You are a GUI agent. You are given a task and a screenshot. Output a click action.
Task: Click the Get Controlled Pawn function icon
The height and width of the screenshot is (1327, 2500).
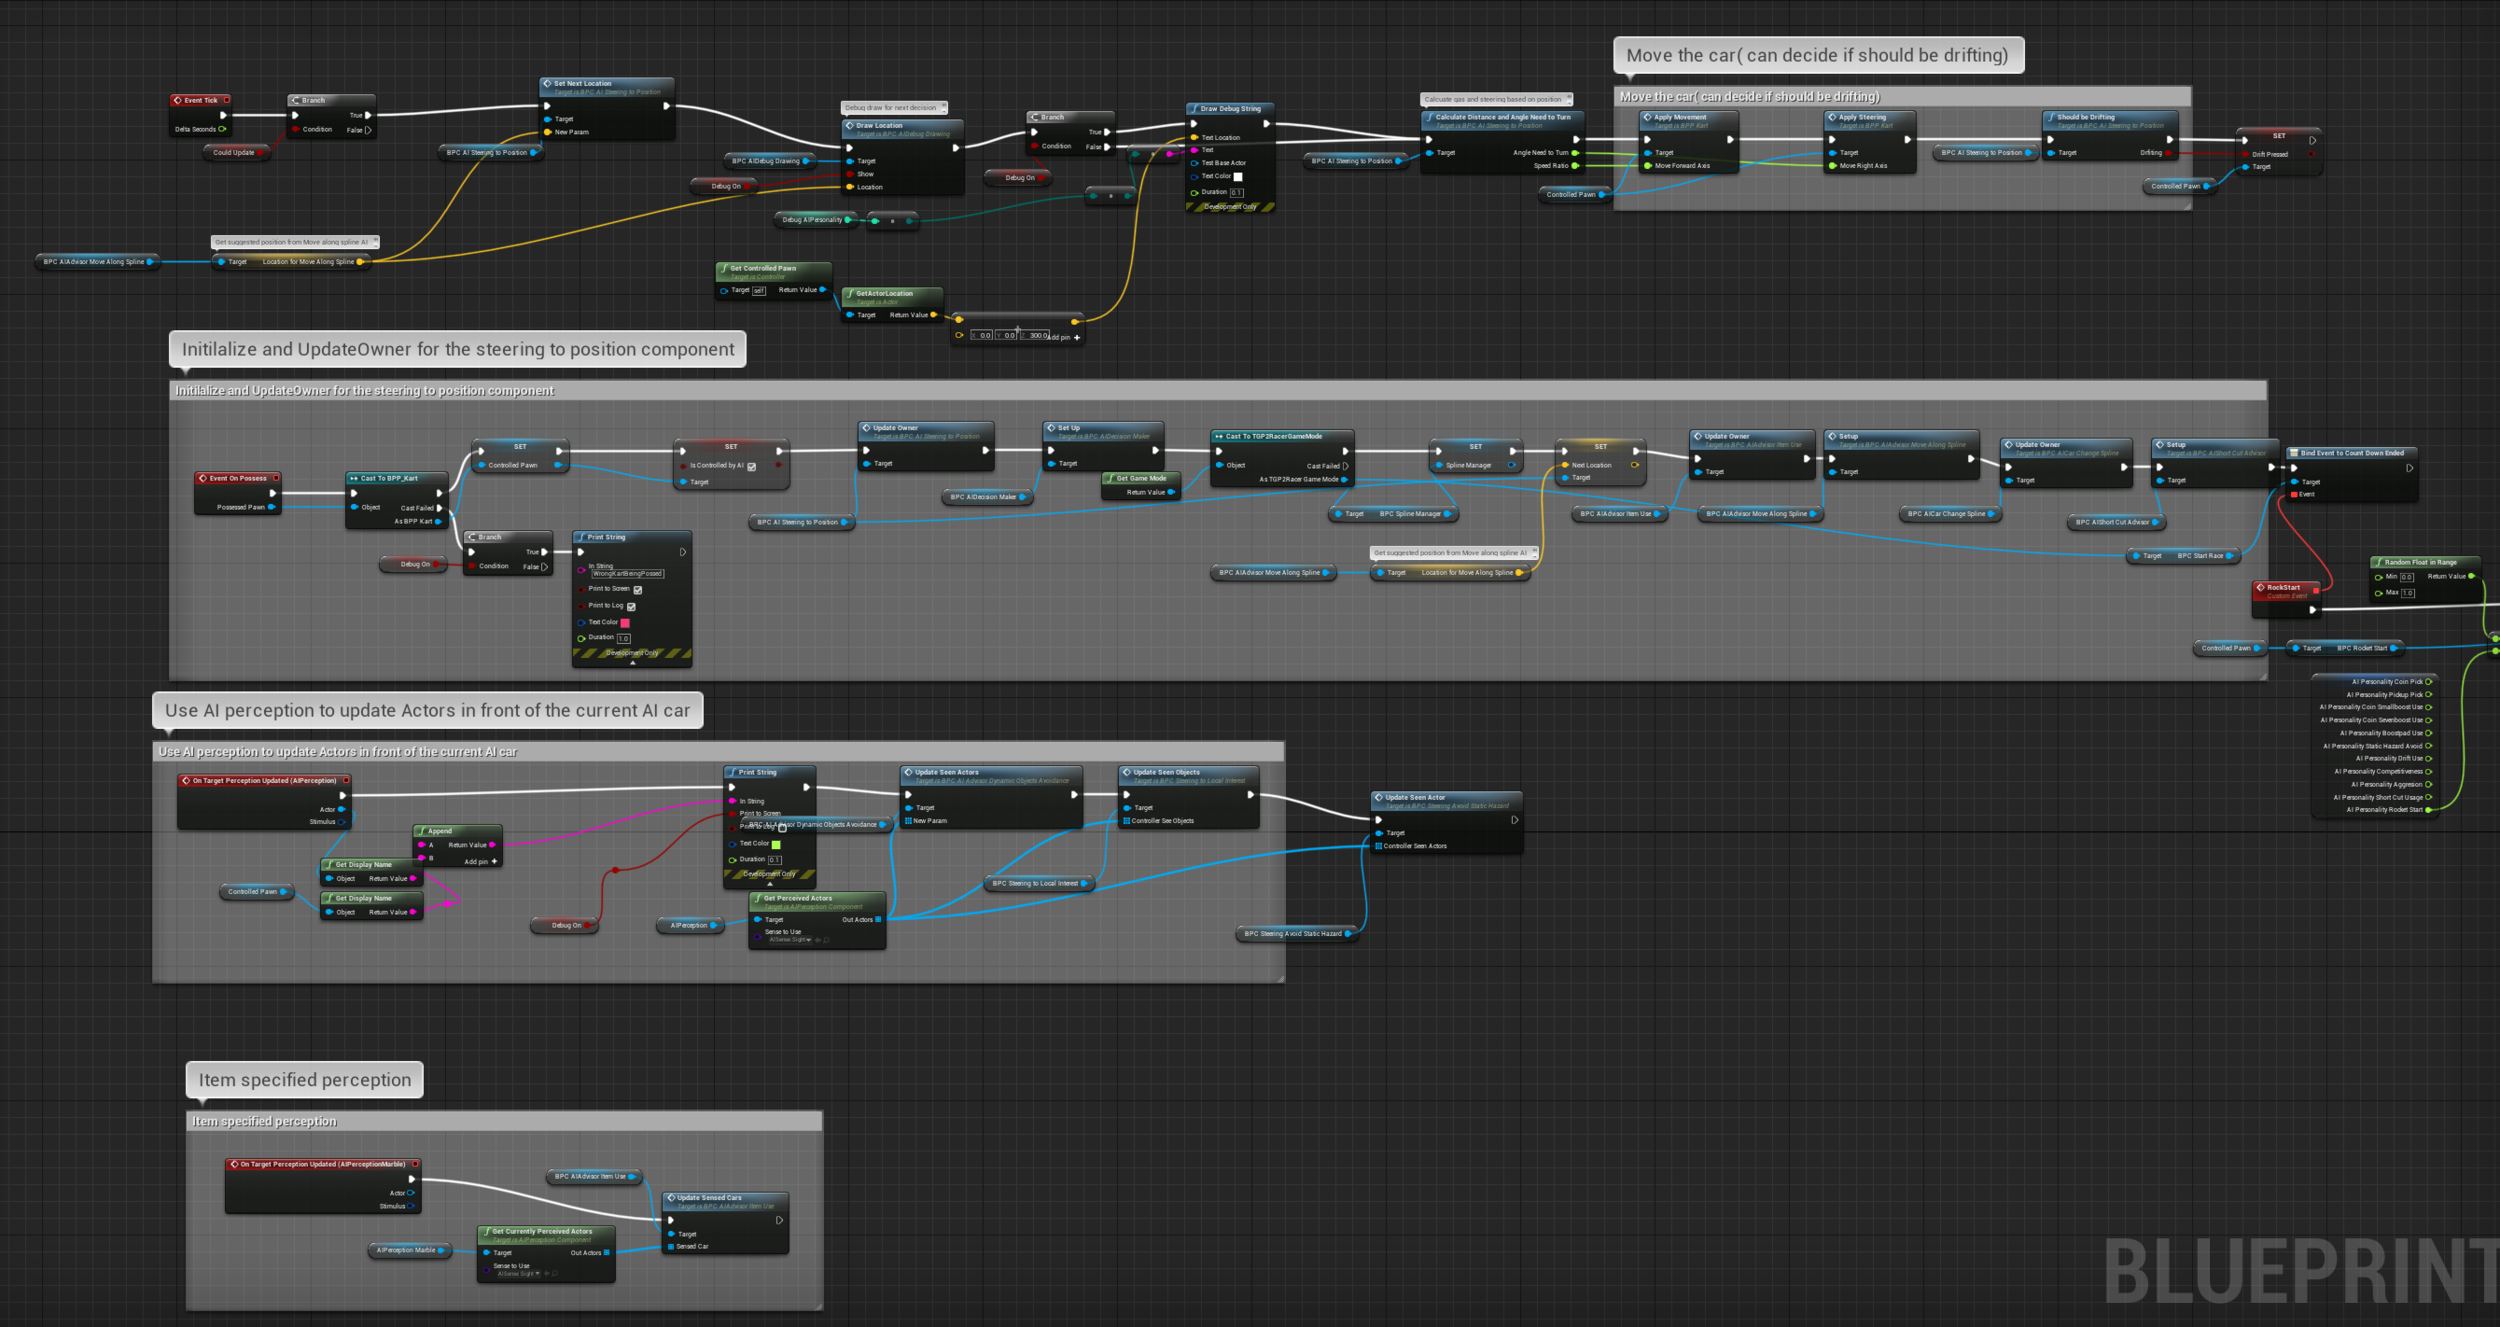(x=724, y=268)
